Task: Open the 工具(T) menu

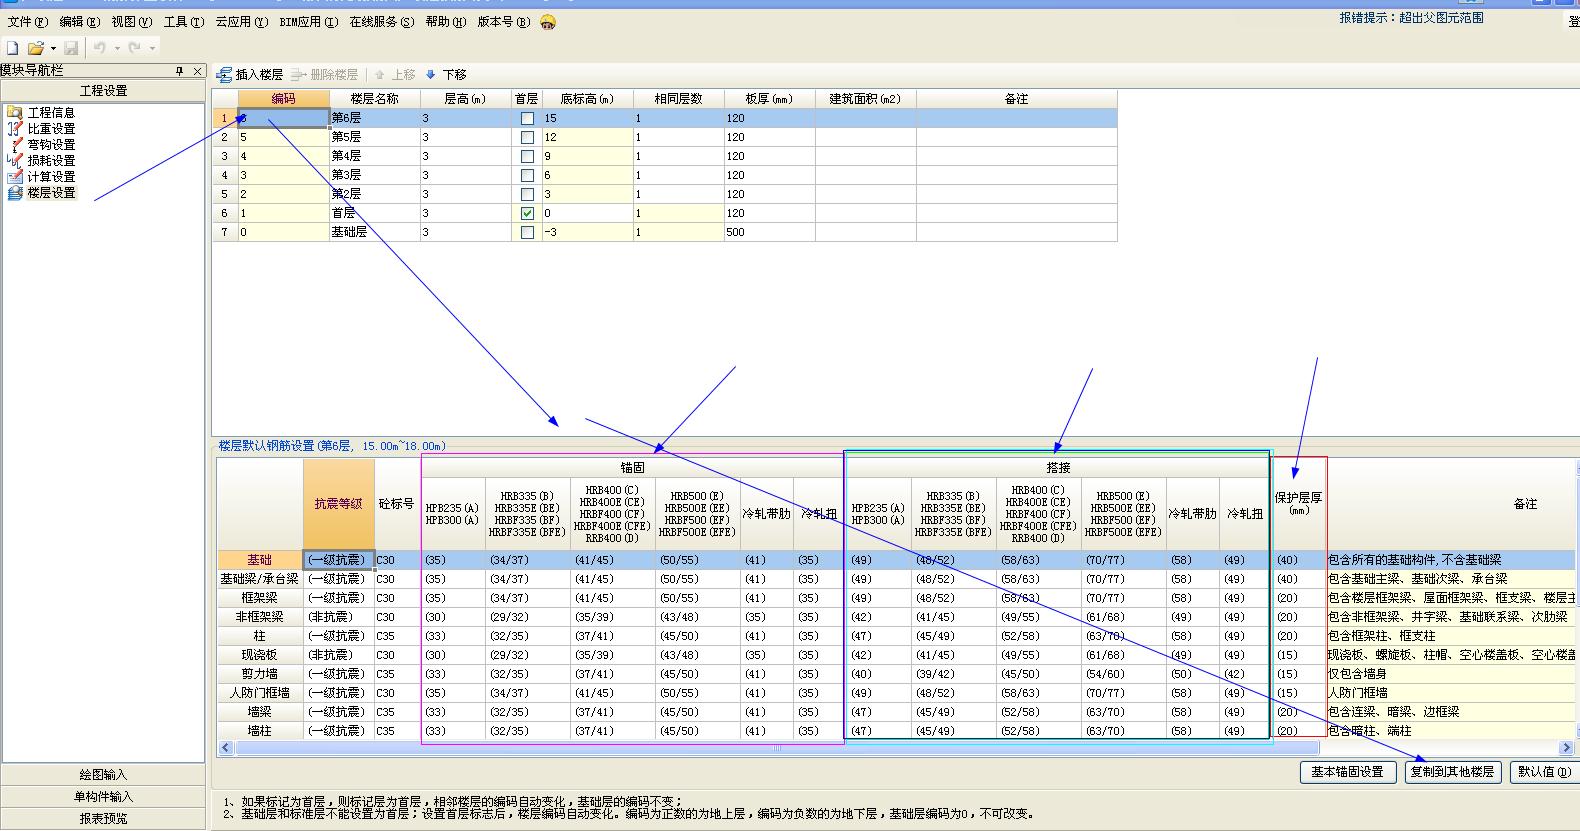Action: click(183, 22)
